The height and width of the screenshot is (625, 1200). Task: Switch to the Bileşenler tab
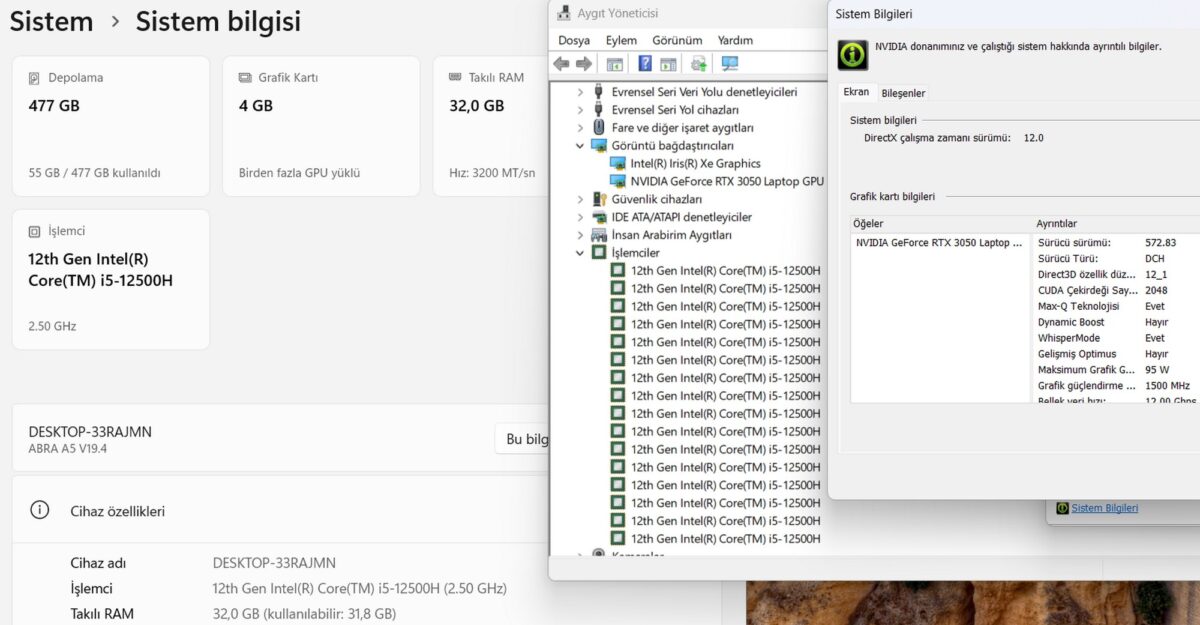(x=903, y=93)
